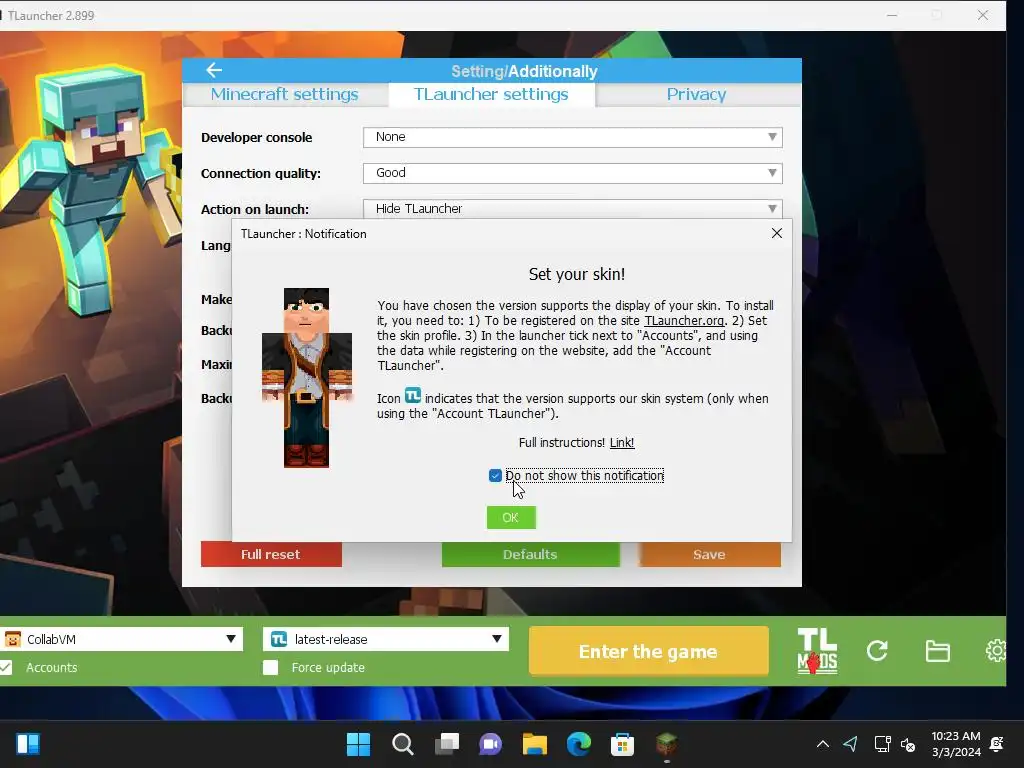Enable Force update checkbox

270,667
